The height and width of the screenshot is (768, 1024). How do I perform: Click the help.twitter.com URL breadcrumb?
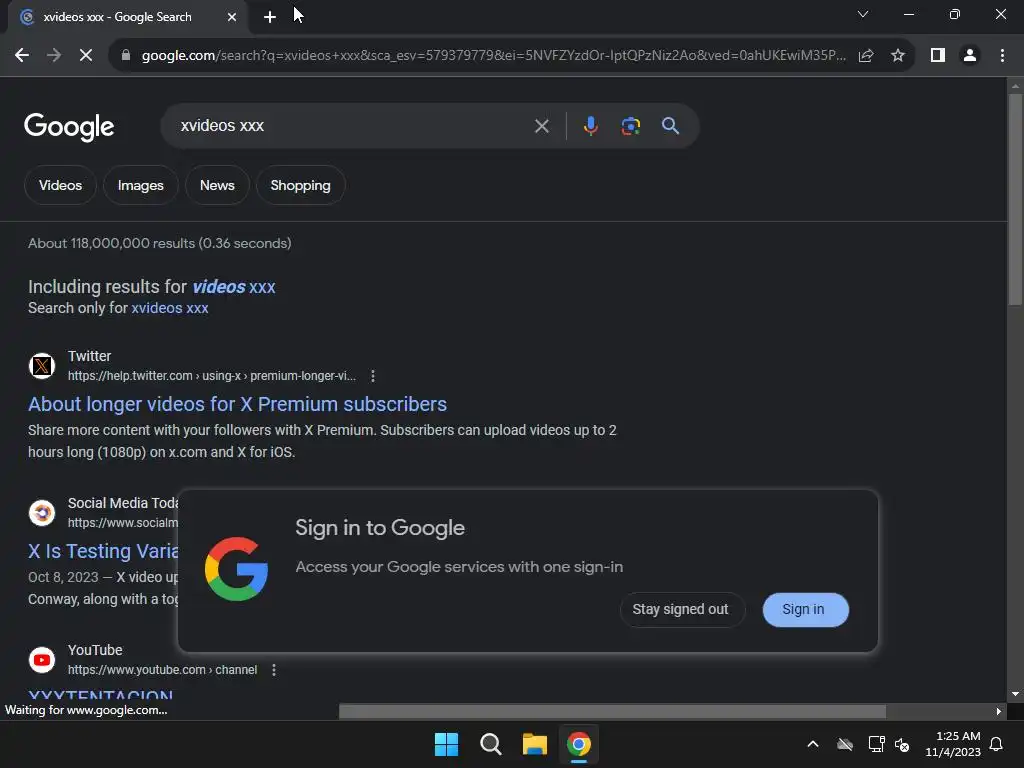[x=212, y=376]
